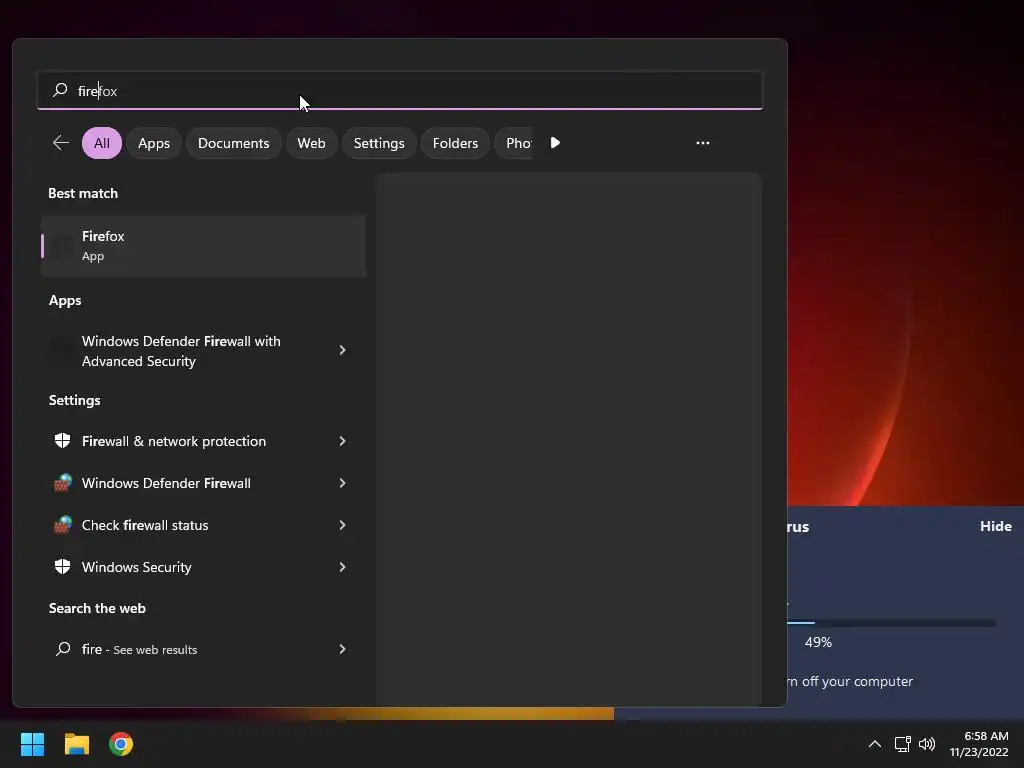Click the firewall globe icon beside Windows Defender Firewall
This screenshot has height=768, width=1024.
[62, 483]
